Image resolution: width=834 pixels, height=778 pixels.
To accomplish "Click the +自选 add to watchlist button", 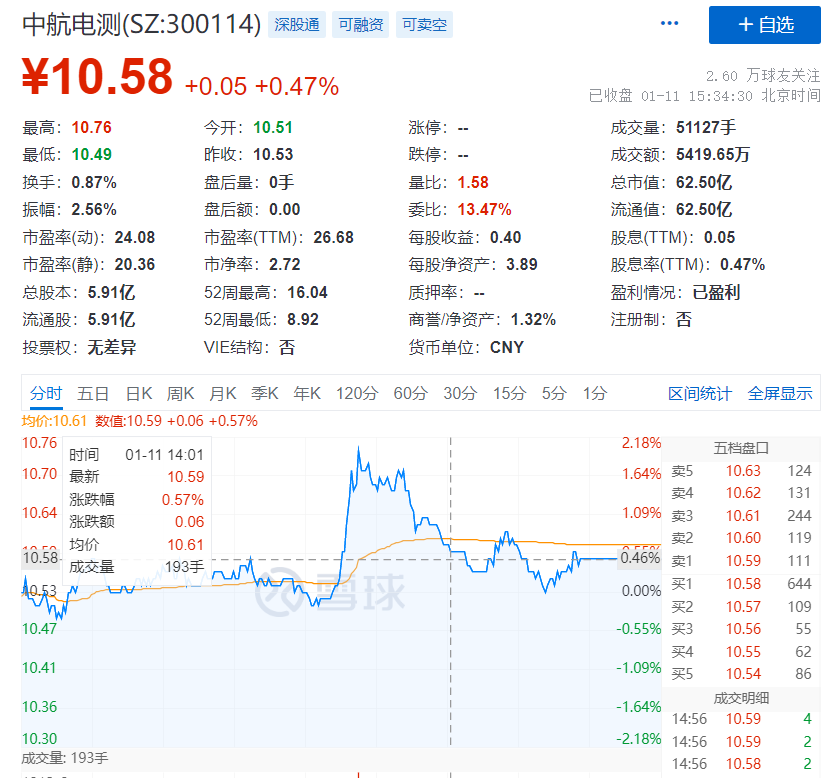I will [764, 25].
